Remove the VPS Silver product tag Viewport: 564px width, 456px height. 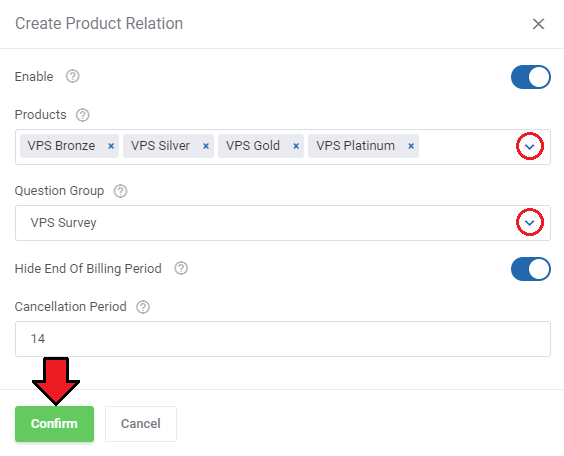click(206, 146)
